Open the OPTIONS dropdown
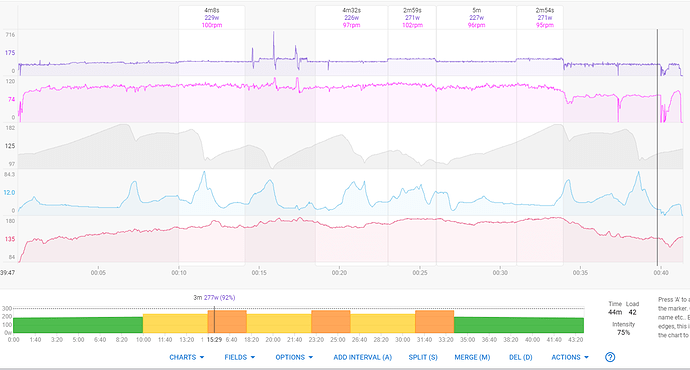 pos(294,357)
